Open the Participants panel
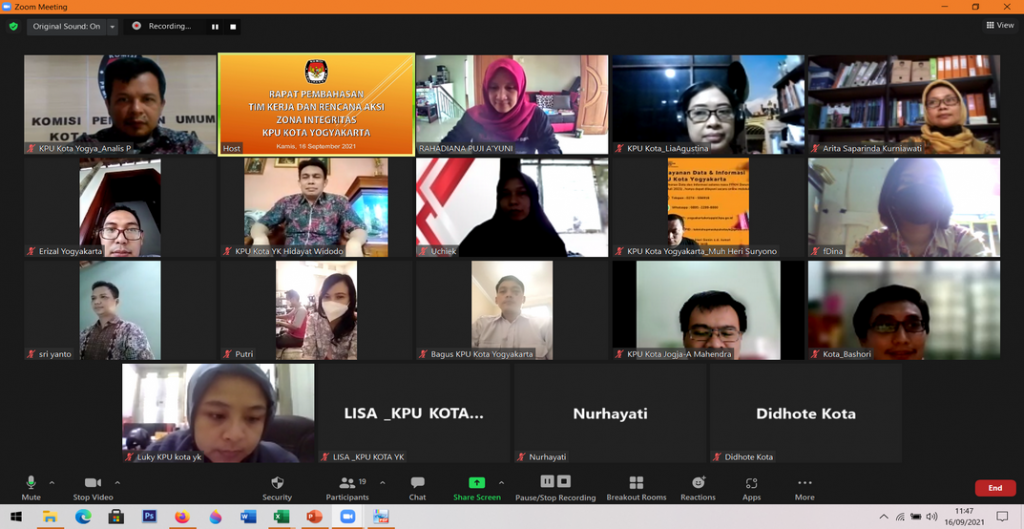This screenshot has height=529, width=1024. 346,484
